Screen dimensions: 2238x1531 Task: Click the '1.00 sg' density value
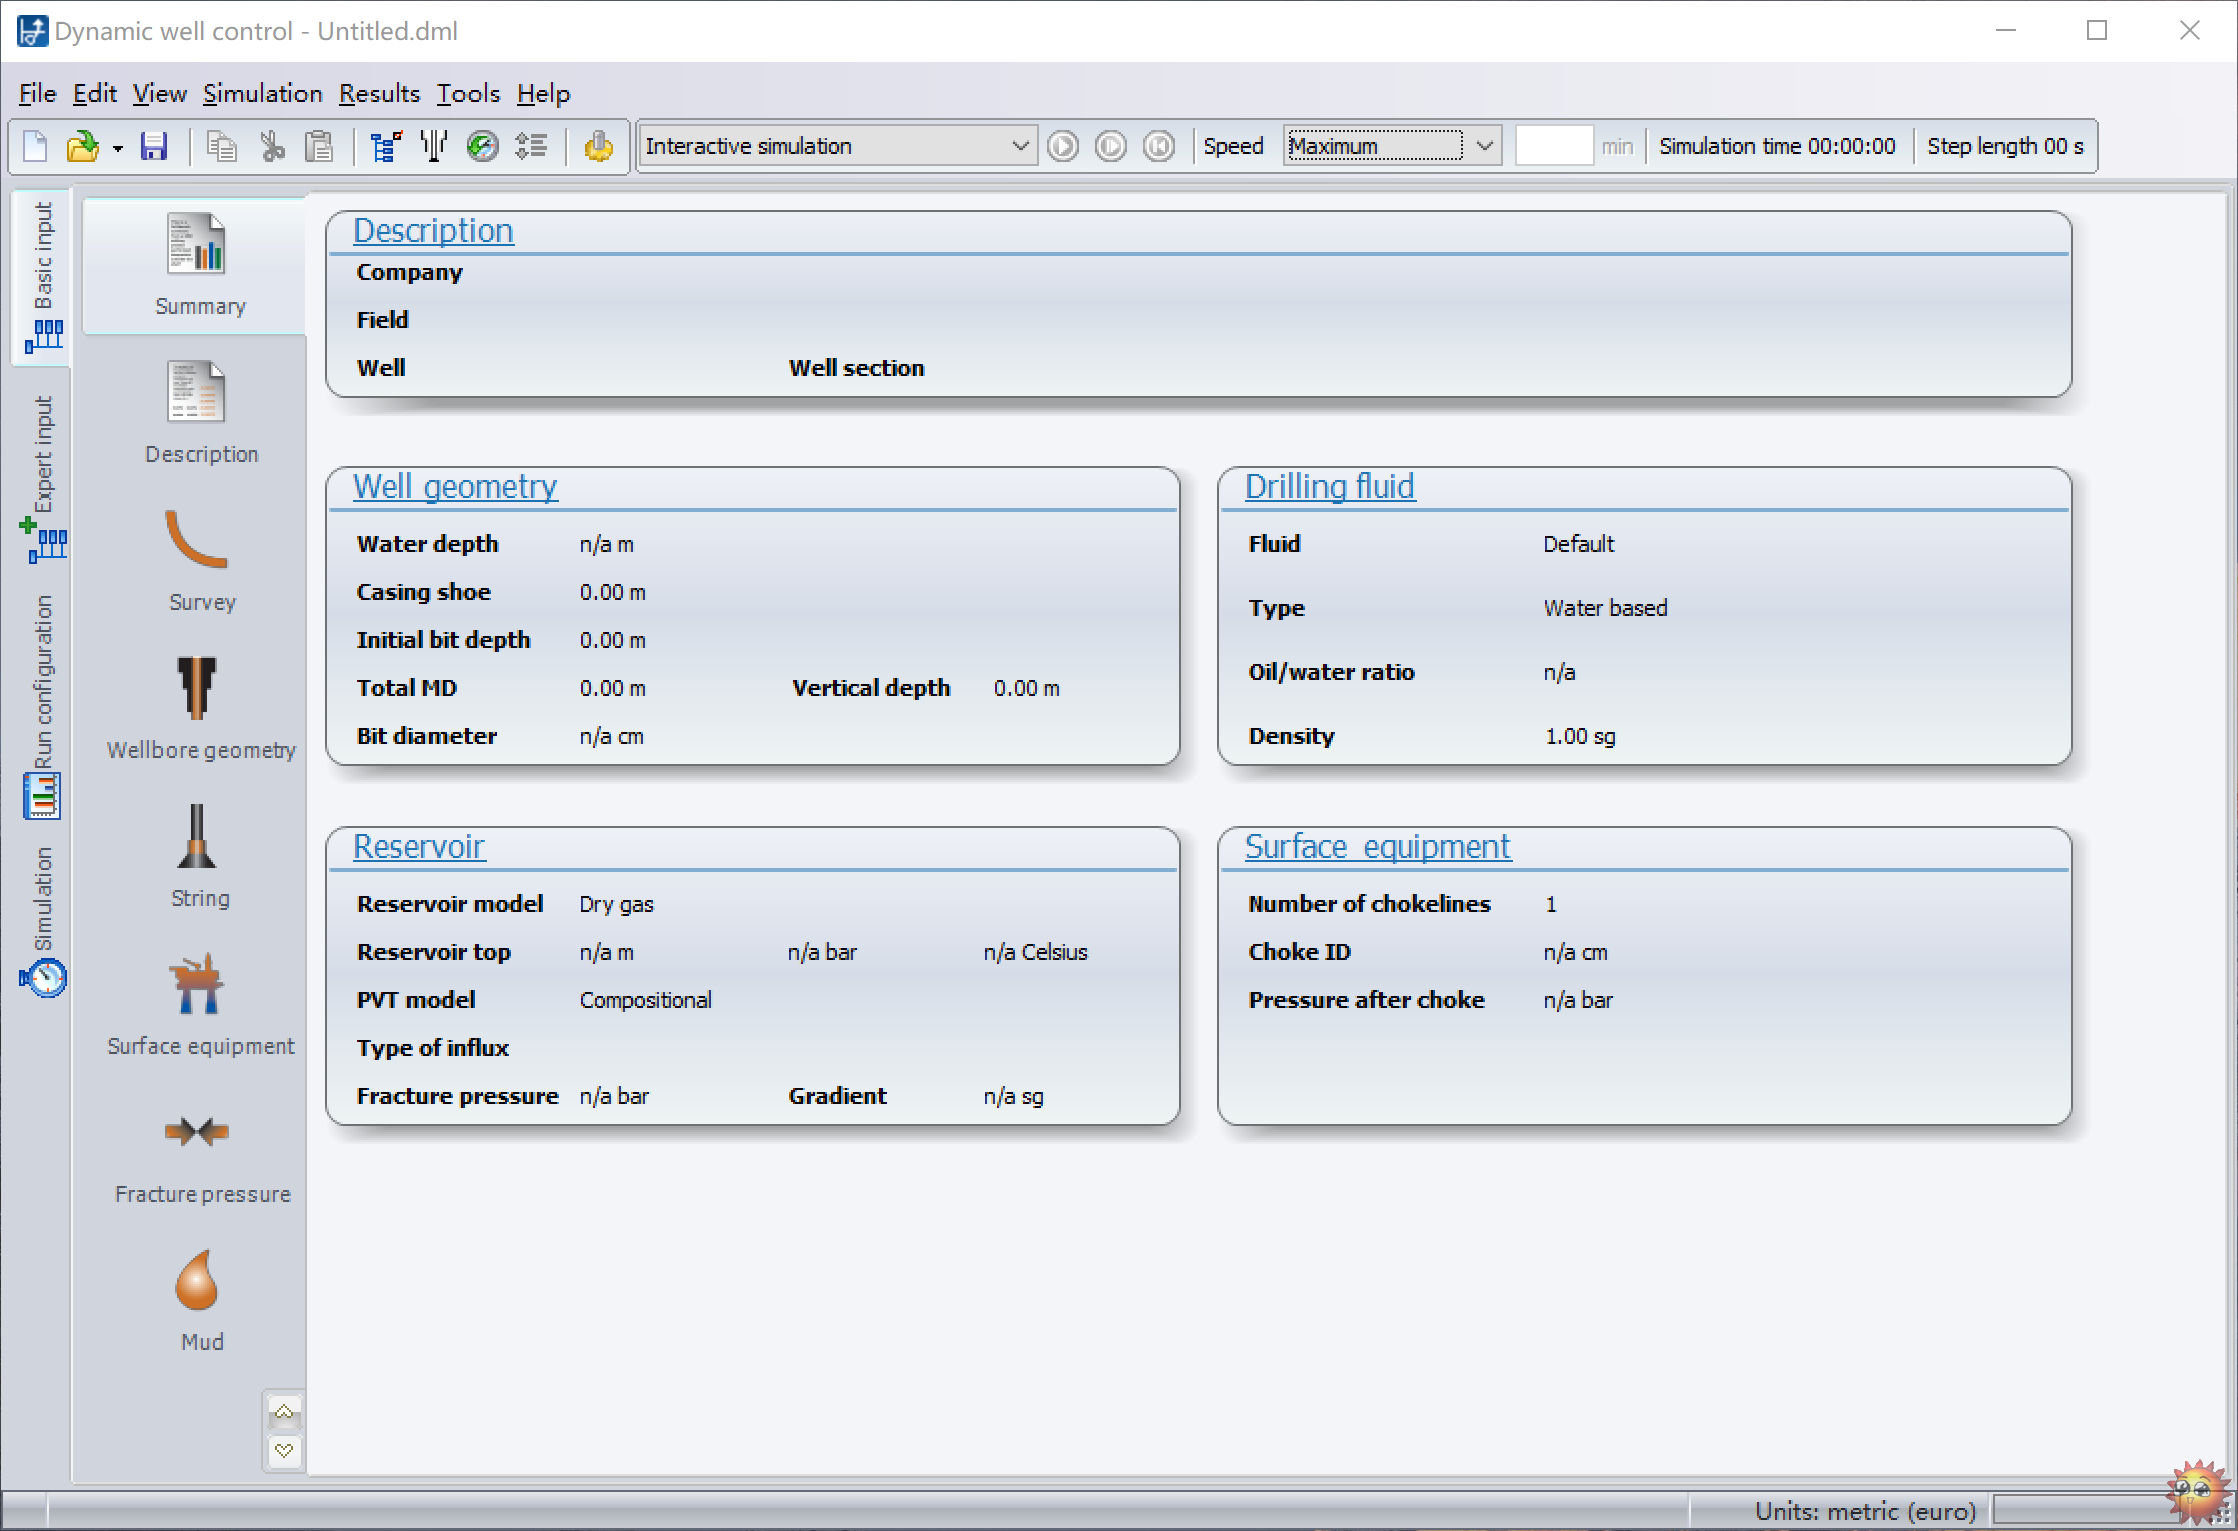point(1580,736)
